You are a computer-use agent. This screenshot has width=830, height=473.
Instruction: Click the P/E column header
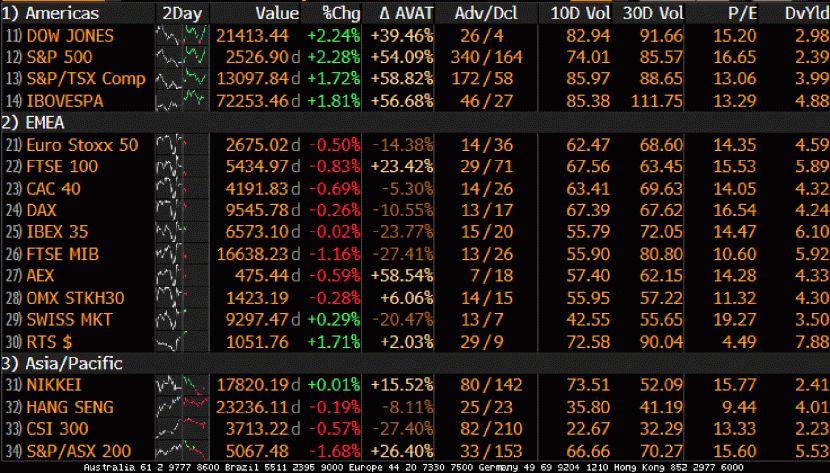coord(742,13)
